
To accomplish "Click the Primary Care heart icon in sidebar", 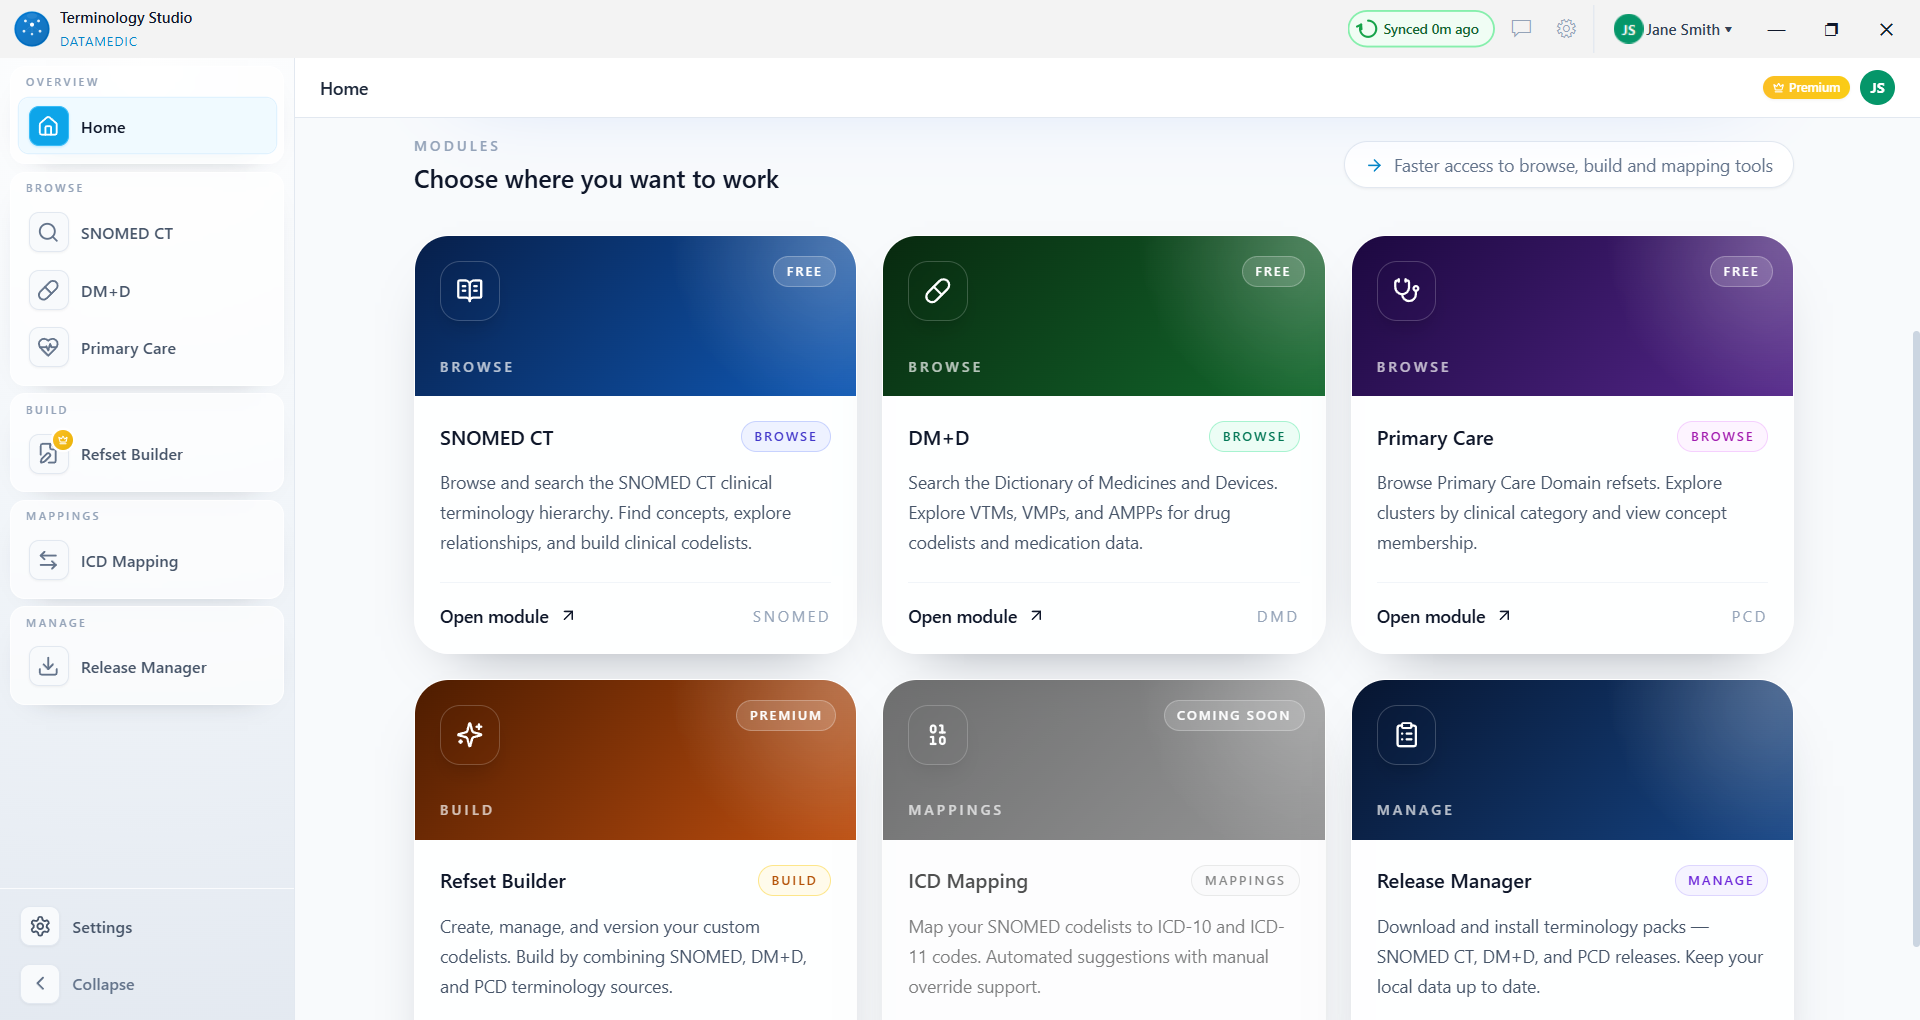I will coord(48,348).
